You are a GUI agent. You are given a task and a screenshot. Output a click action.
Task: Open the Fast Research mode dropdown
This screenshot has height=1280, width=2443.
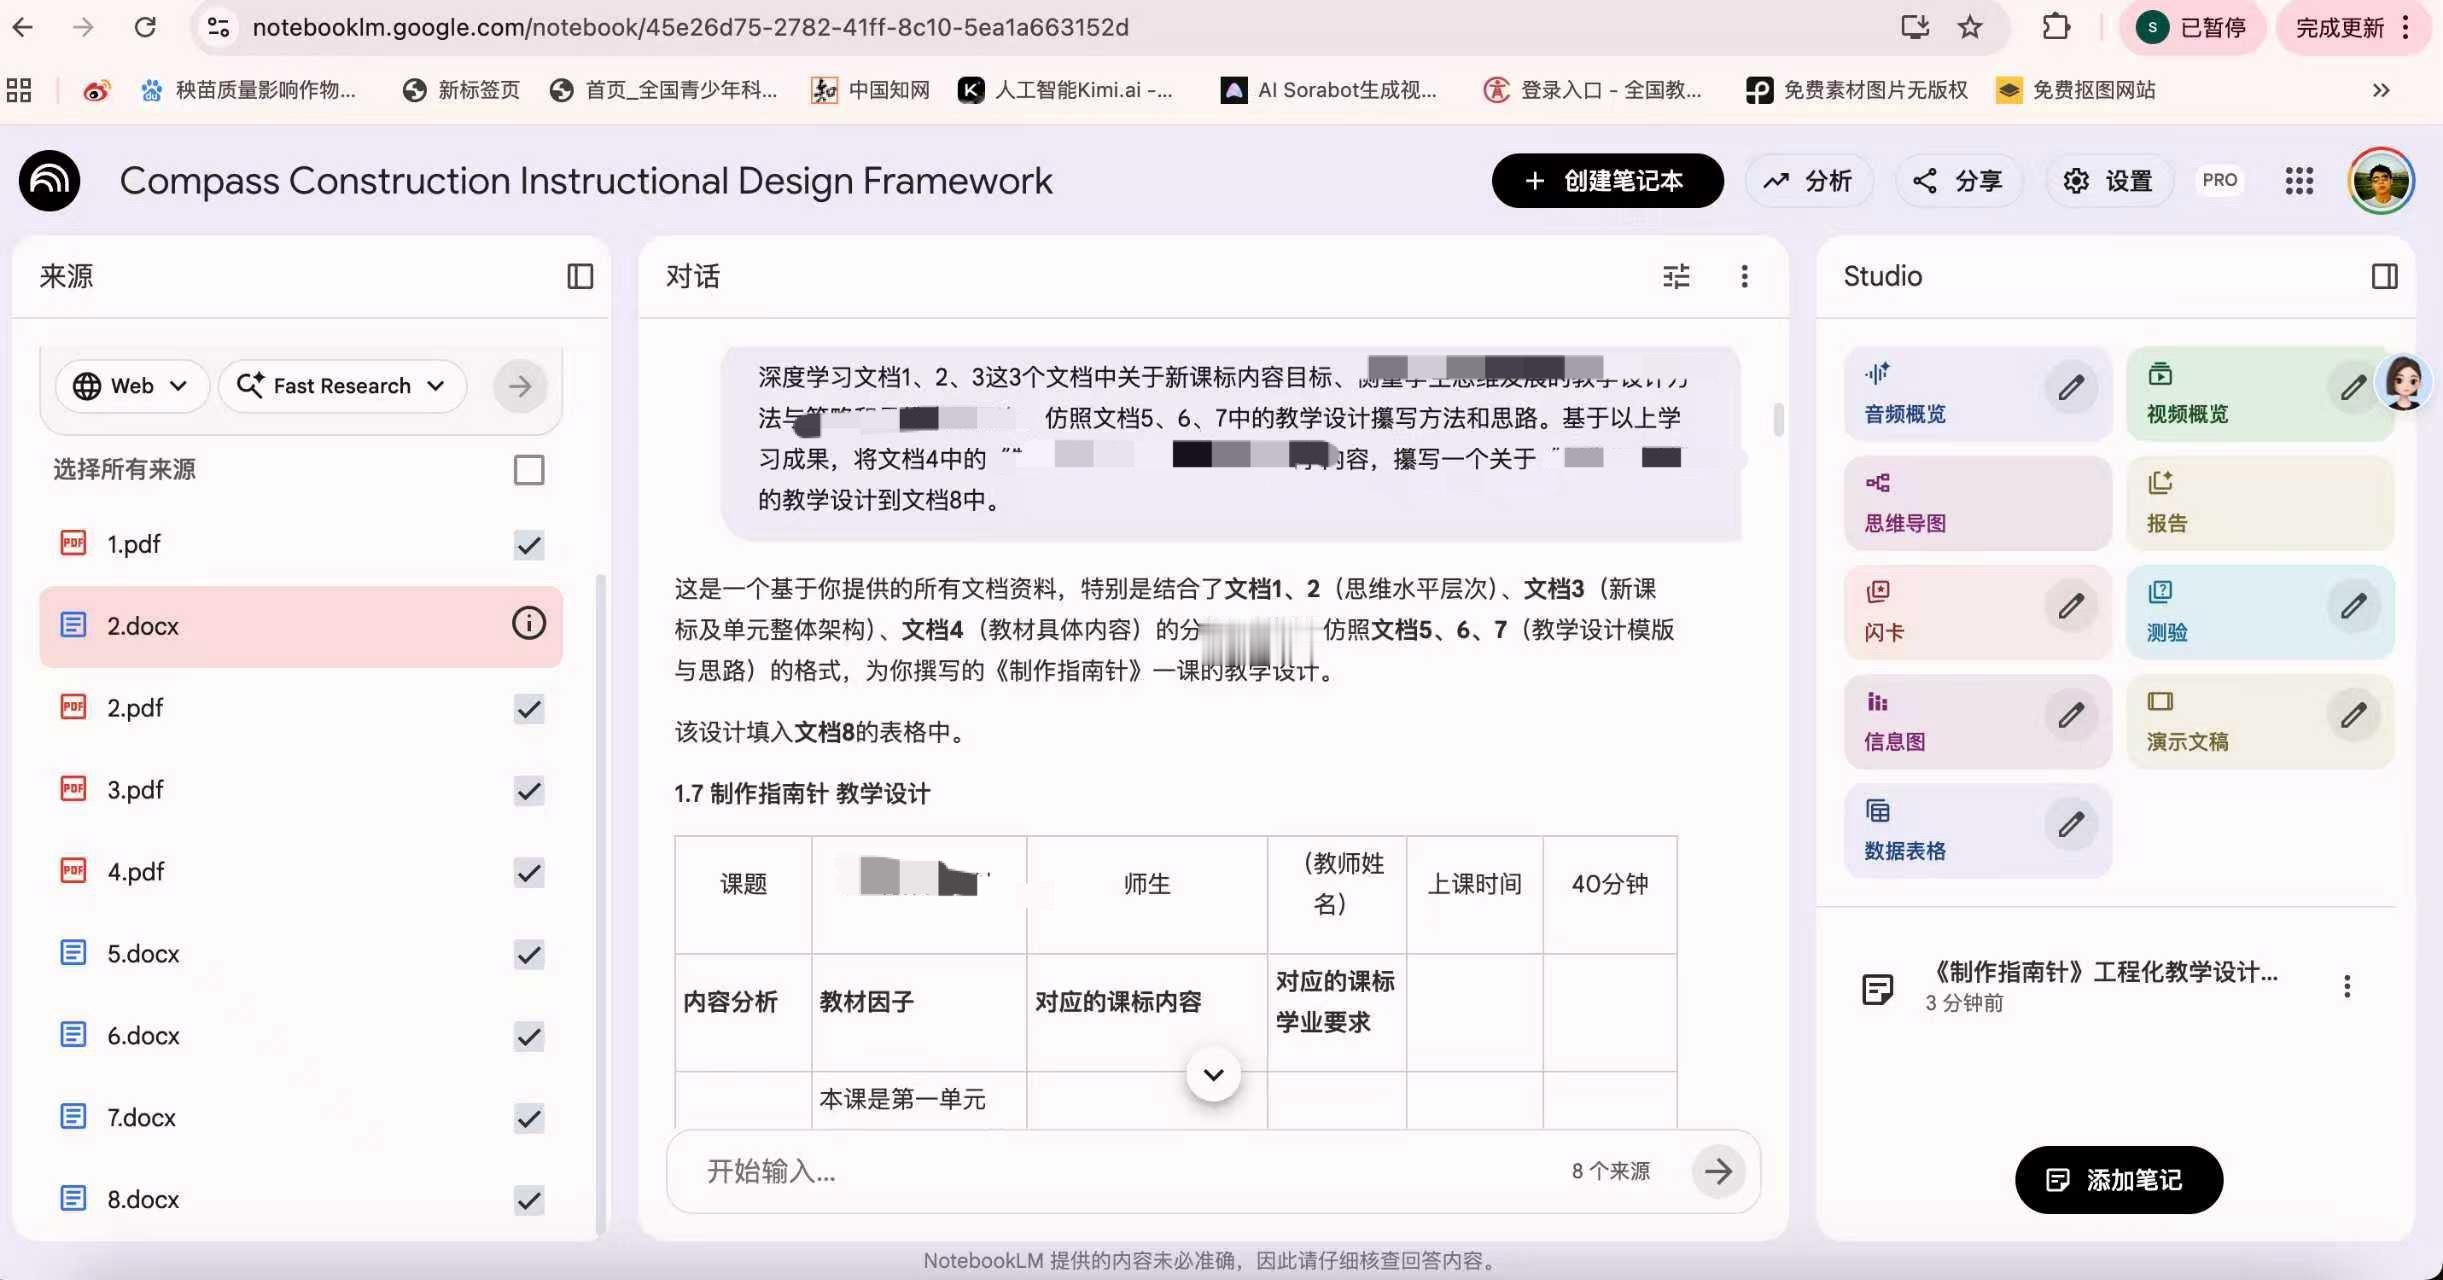coord(342,386)
